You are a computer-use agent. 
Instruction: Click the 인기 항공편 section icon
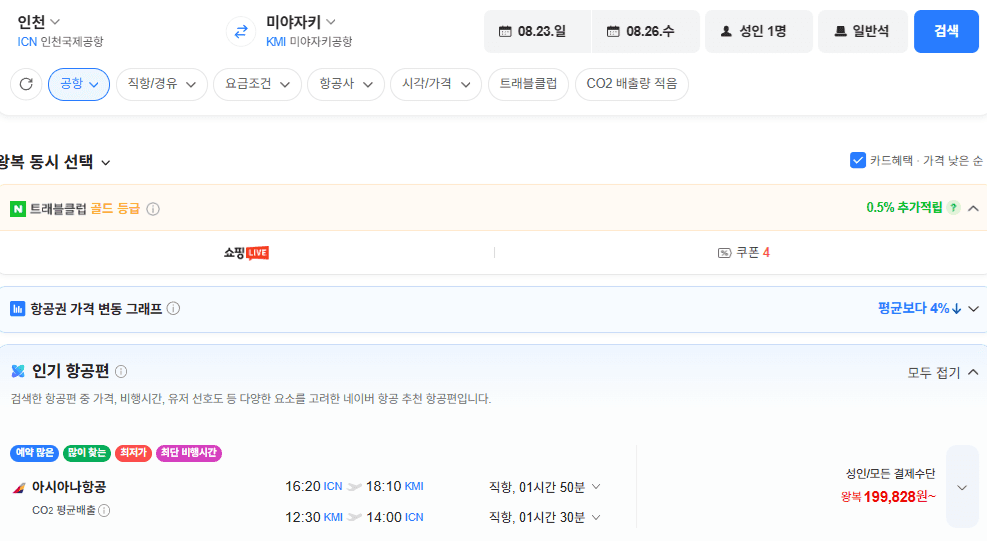click(18, 372)
